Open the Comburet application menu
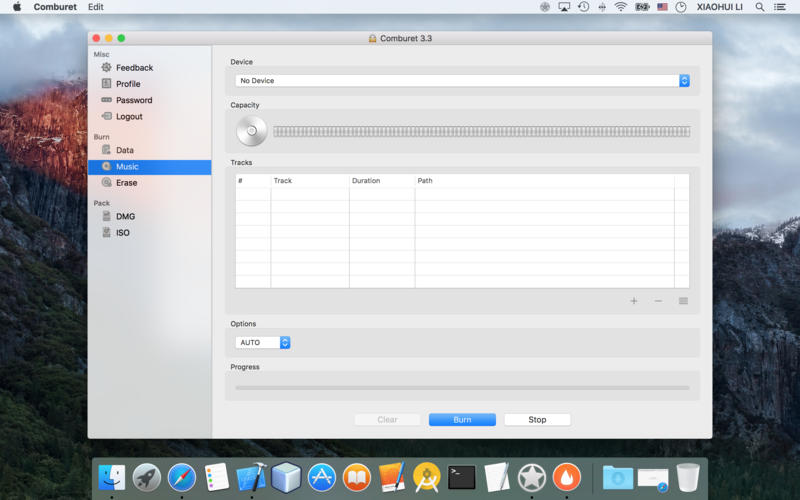Image resolution: width=800 pixels, height=500 pixels. [x=55, y=7]
